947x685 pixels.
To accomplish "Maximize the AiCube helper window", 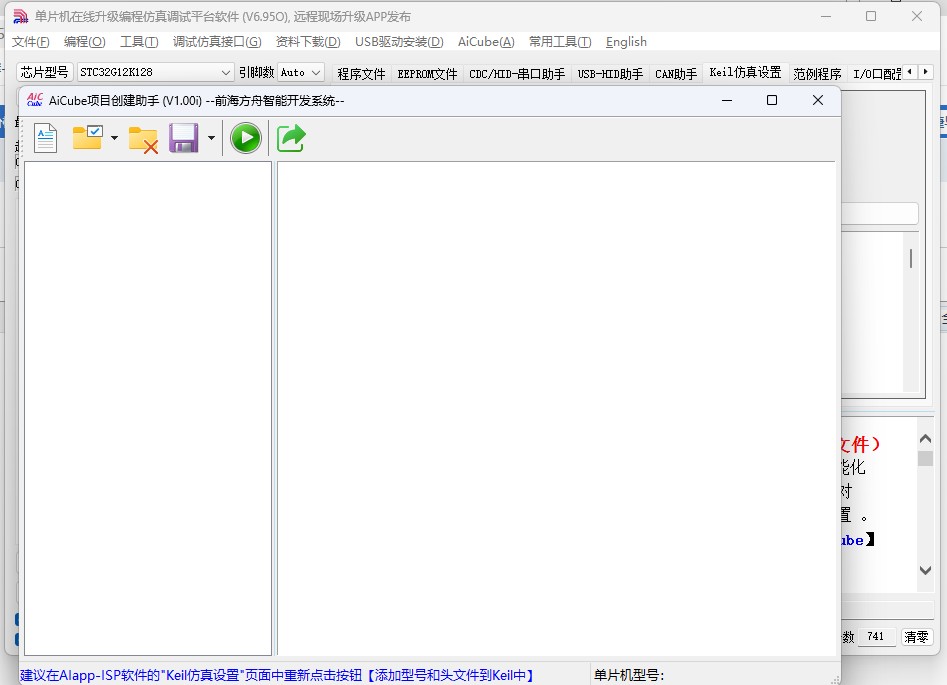I will point(772,100).
